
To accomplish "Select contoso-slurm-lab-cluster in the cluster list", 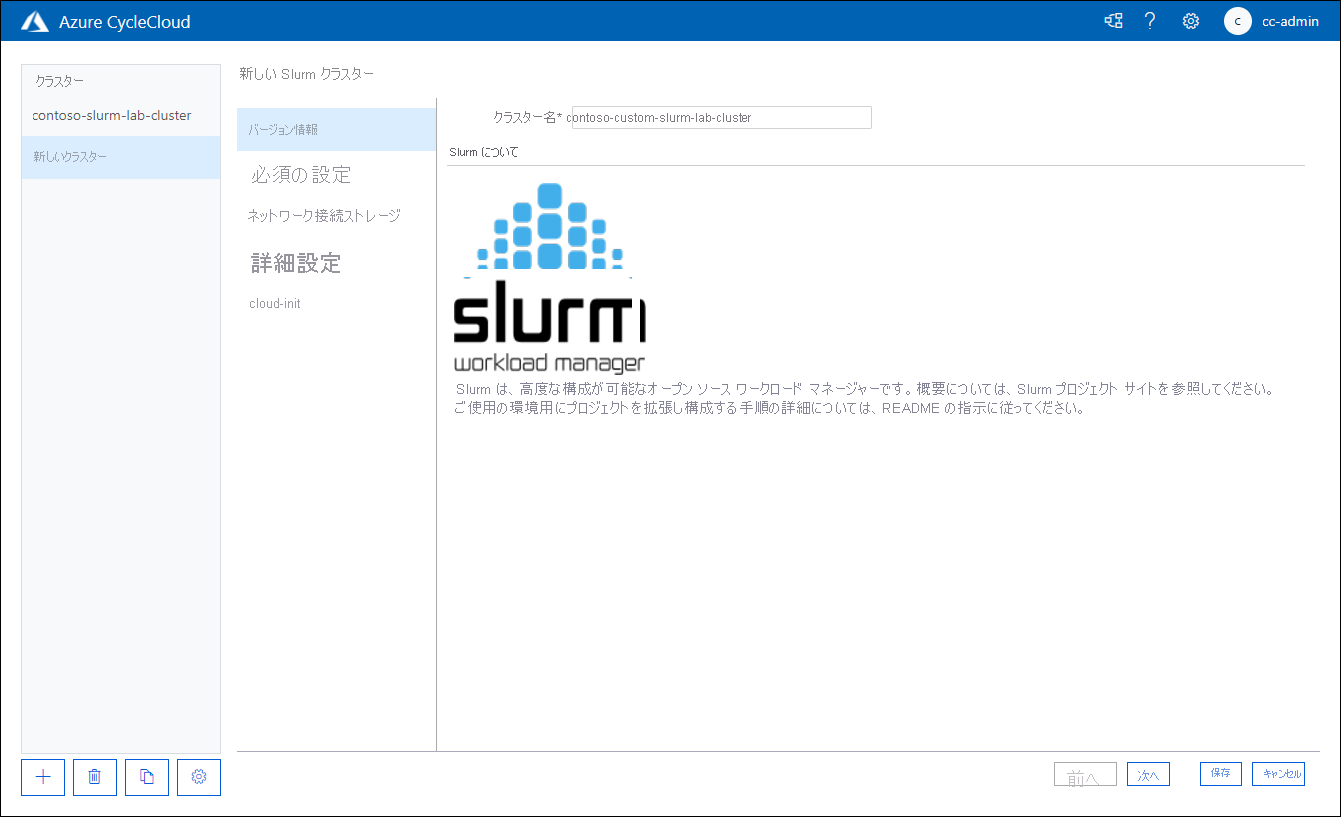I will (x=110, y=115).
